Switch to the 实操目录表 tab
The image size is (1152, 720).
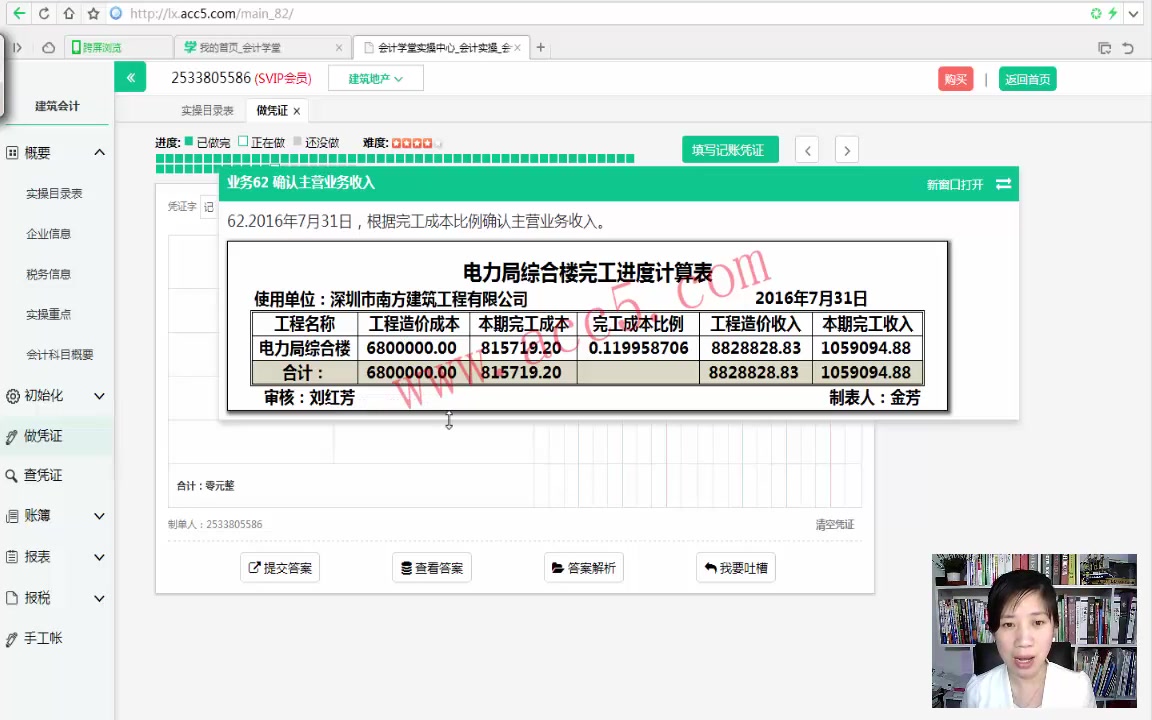click(206, 110)
